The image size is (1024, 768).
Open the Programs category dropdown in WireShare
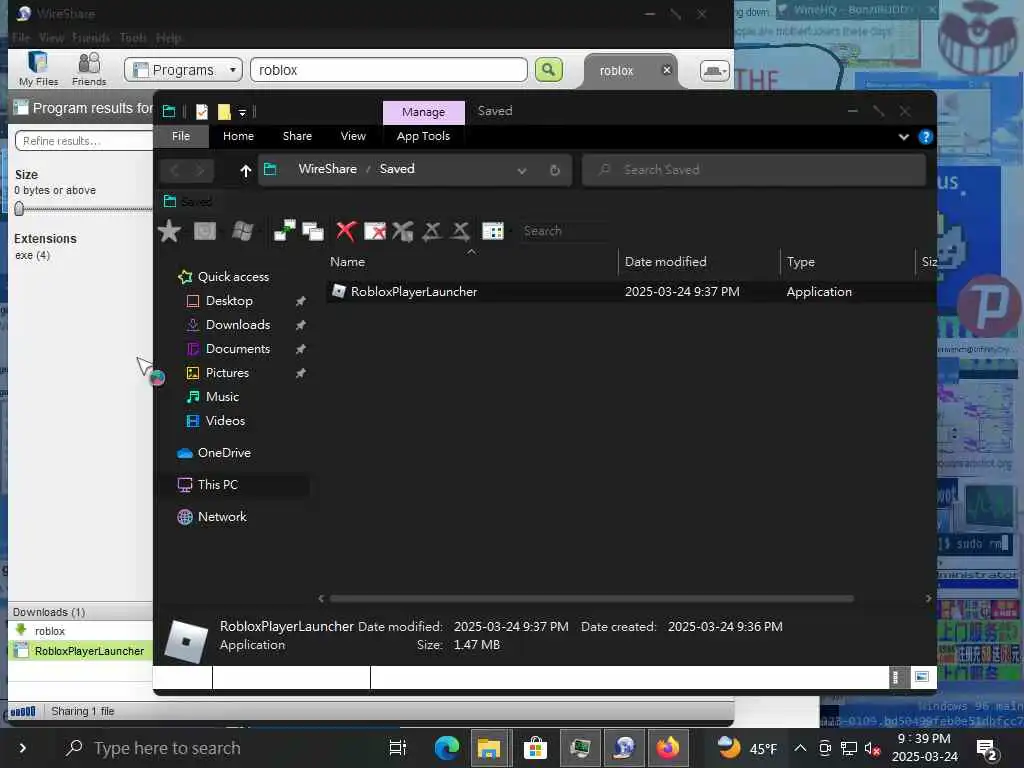pos(184,70)
